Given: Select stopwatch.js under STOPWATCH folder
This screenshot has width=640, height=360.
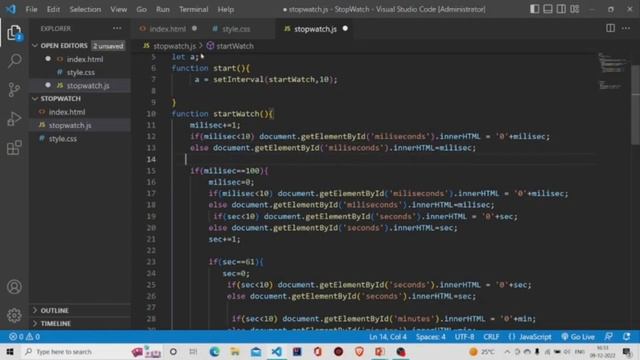Looking at the screenshot, I should pos(70,125).
